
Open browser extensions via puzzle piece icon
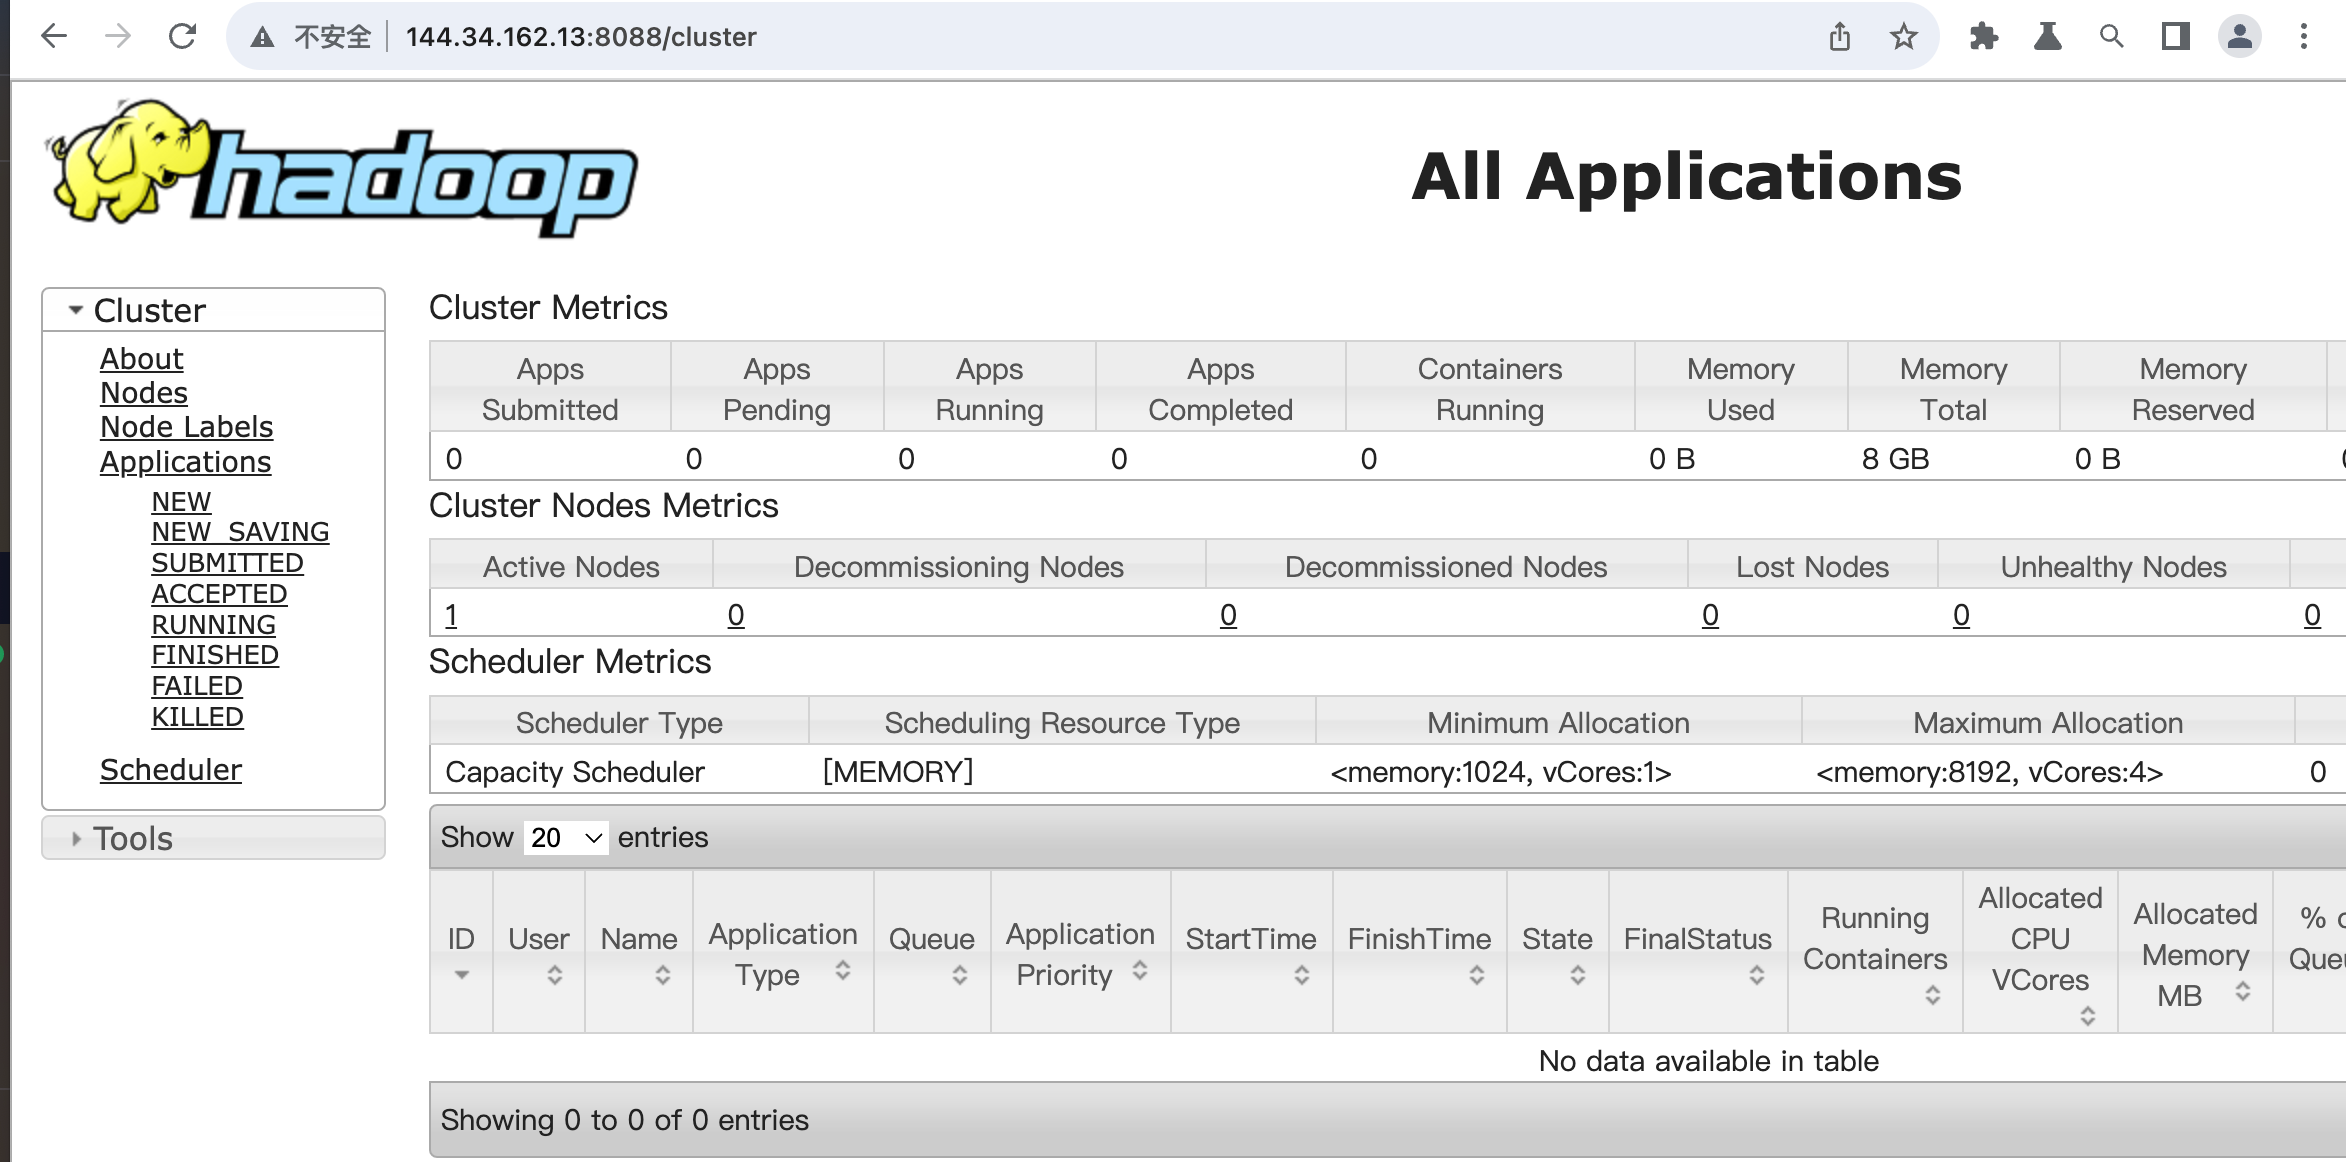1985,36
